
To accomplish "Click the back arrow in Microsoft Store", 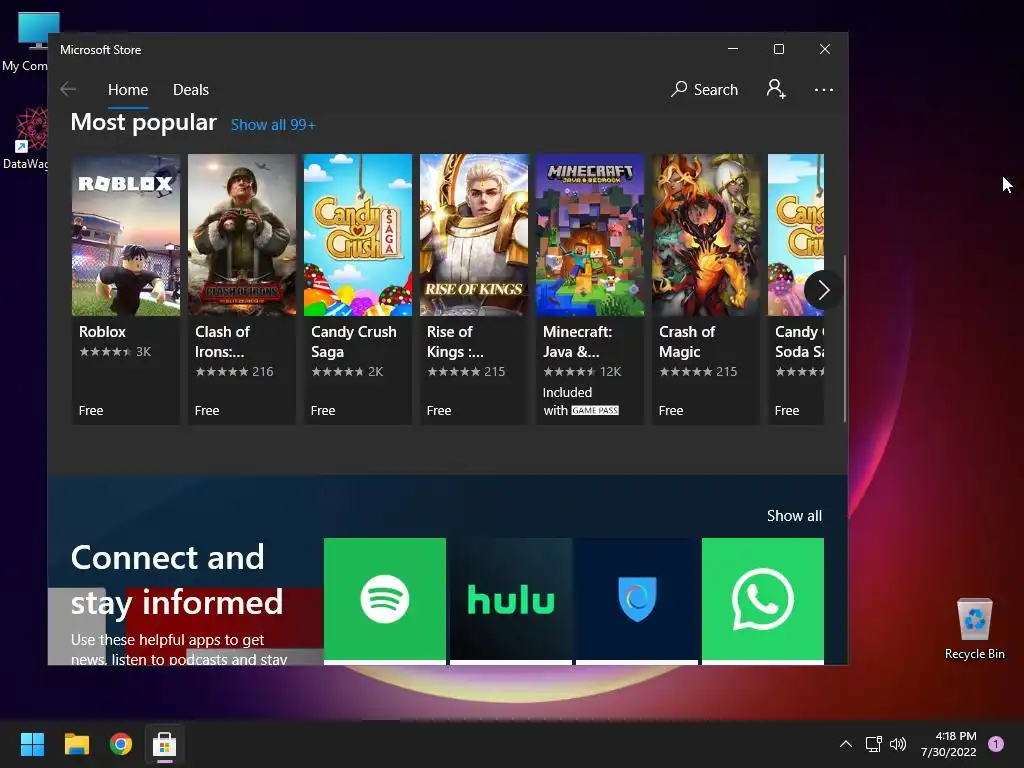I will click(x=68, y=89).
